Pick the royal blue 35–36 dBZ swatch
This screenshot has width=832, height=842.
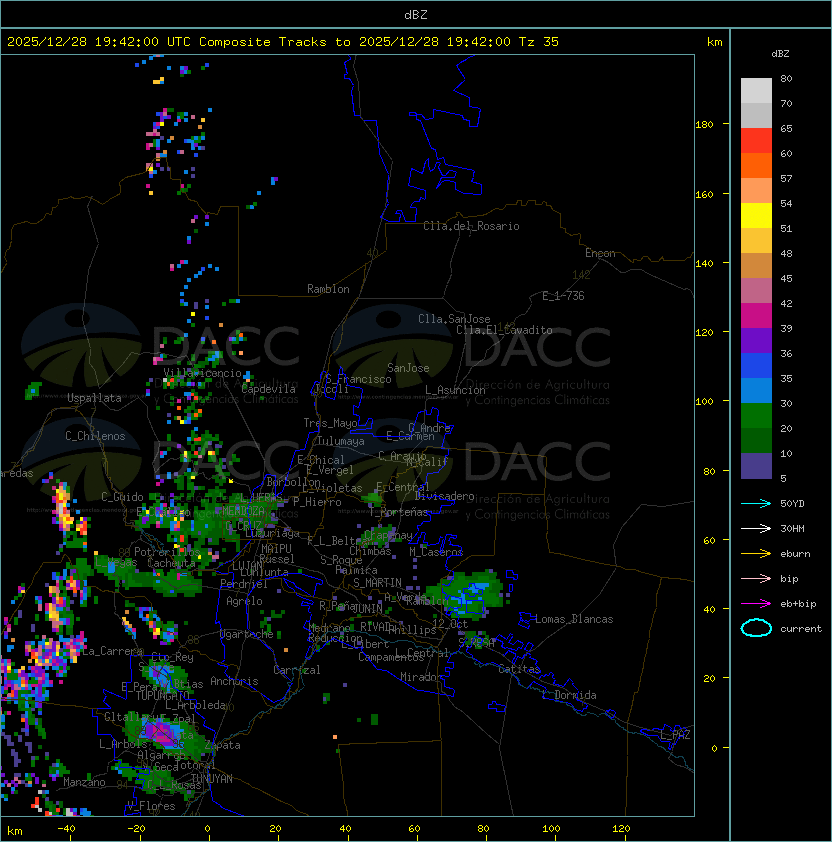pyautogui.click(x=756, y=365)
